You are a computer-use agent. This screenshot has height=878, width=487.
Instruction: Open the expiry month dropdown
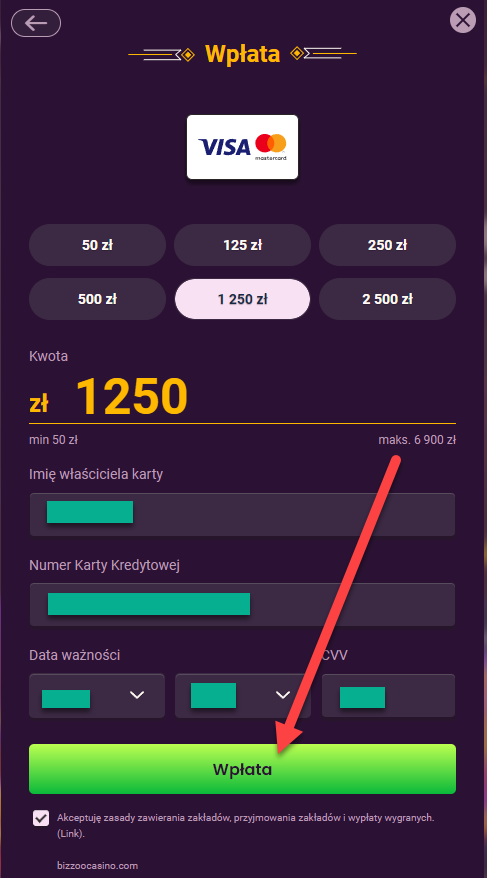[97, 696]
